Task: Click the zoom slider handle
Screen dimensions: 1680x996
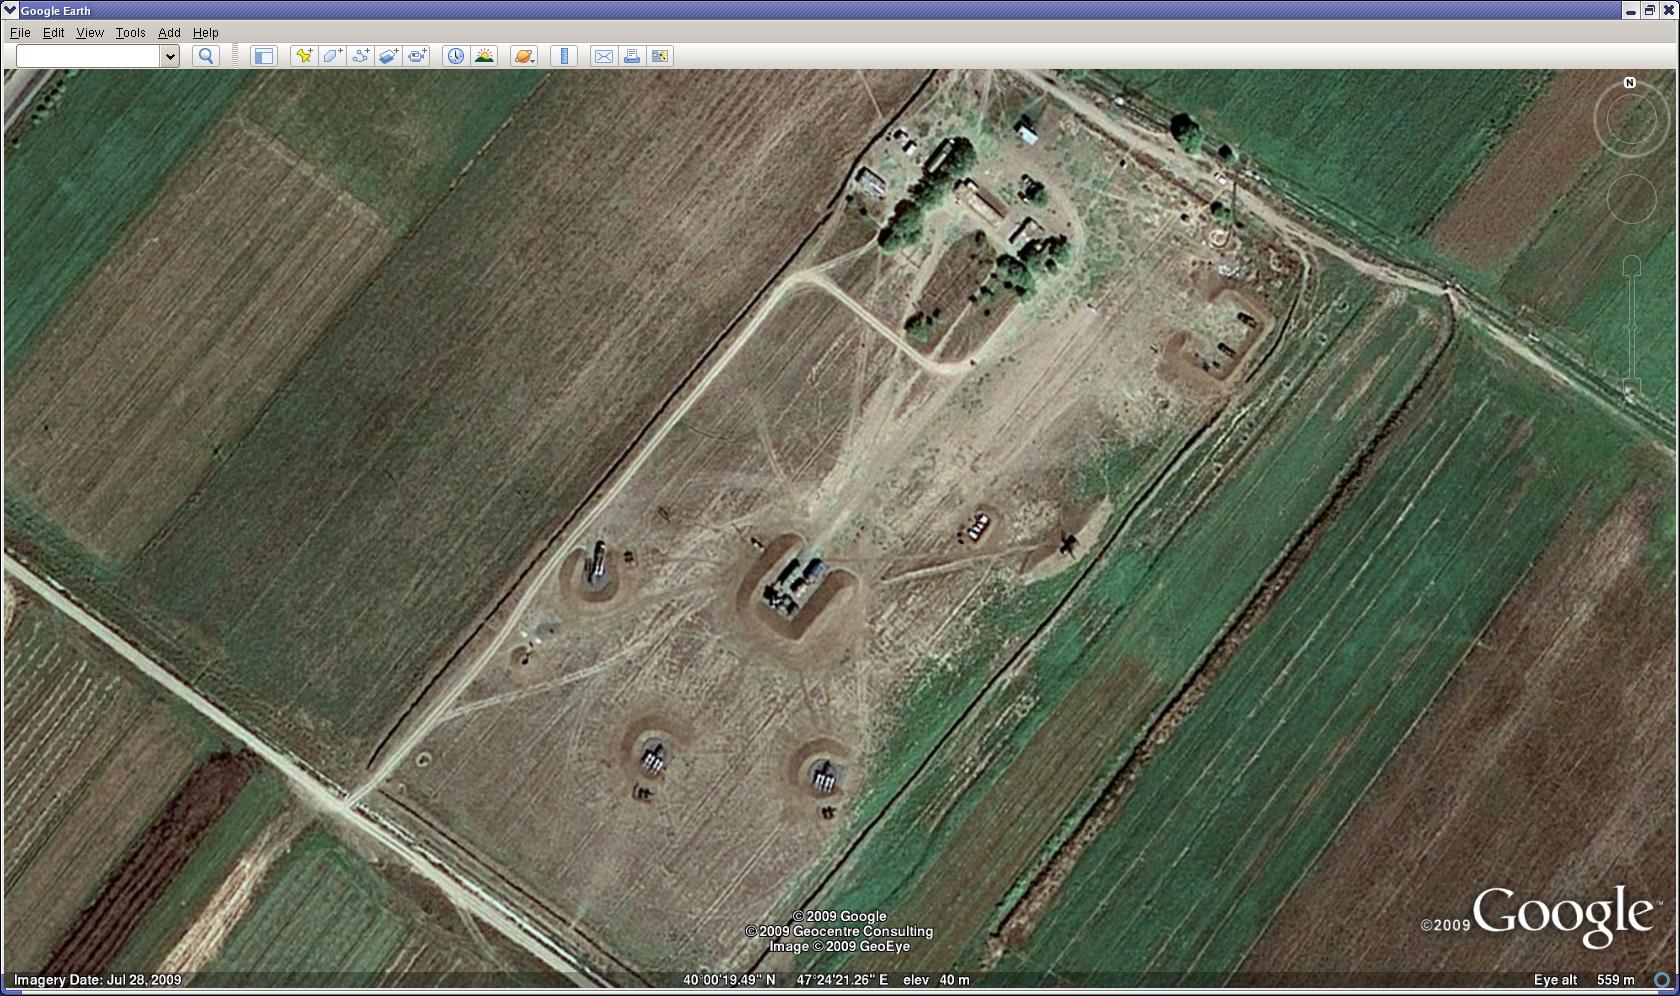Action: 1631,327
